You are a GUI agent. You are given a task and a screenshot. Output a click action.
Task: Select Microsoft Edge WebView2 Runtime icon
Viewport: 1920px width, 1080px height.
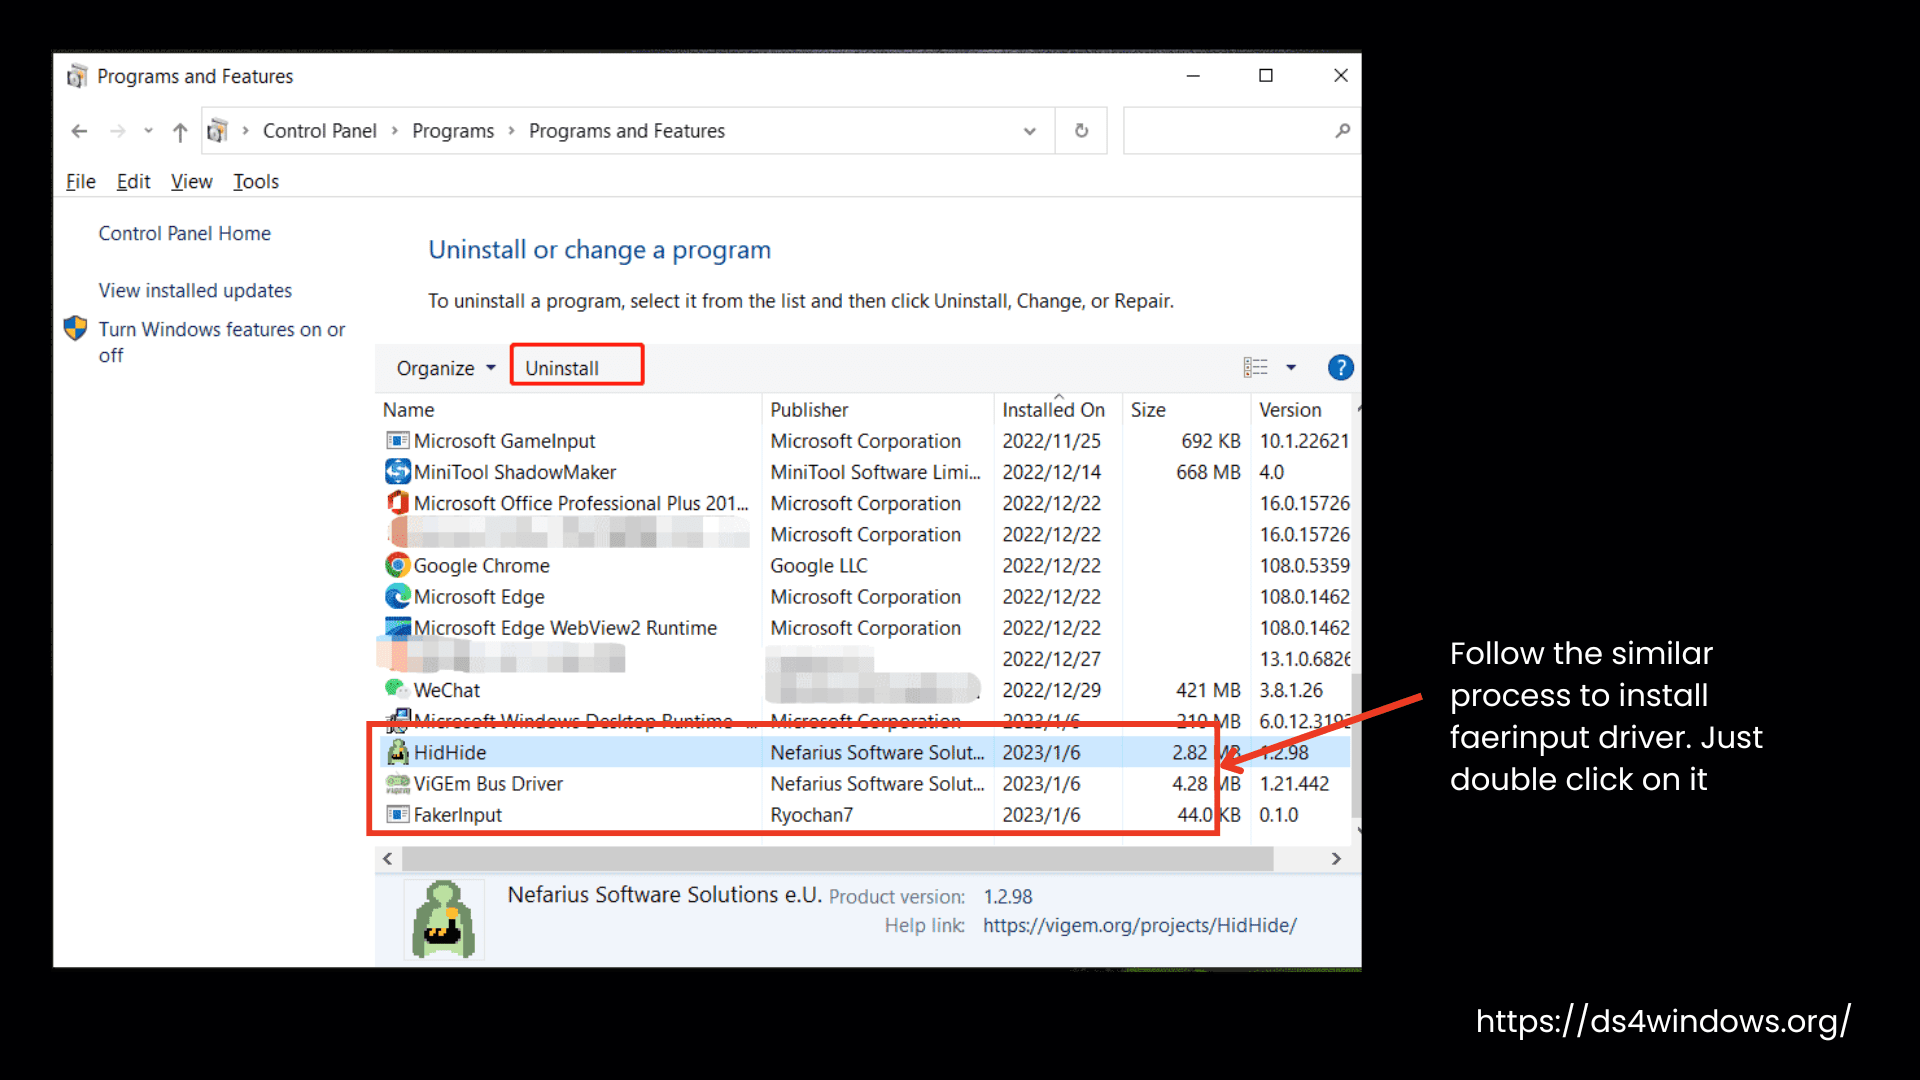(398, 627)
